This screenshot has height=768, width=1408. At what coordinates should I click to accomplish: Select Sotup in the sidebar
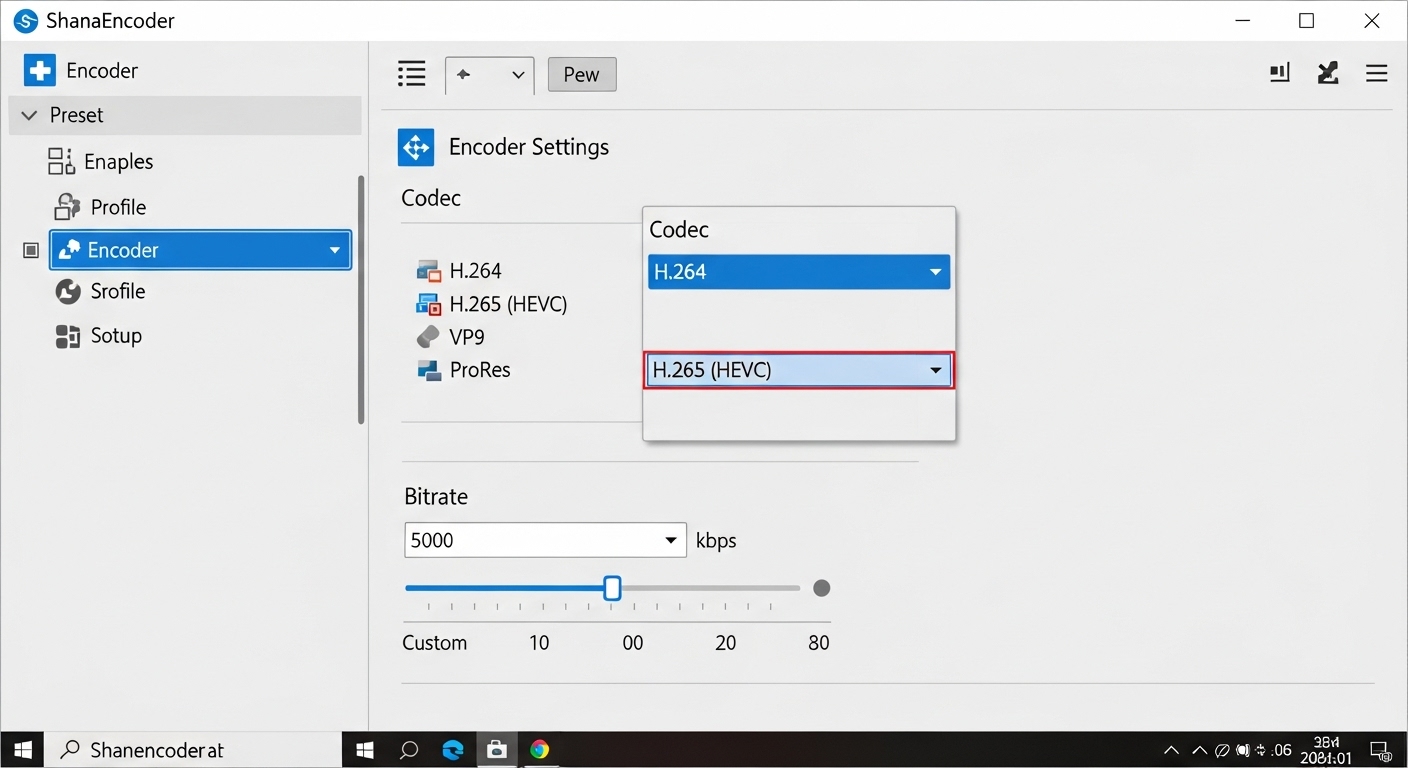pyautogui.click(x=116, y=335)
